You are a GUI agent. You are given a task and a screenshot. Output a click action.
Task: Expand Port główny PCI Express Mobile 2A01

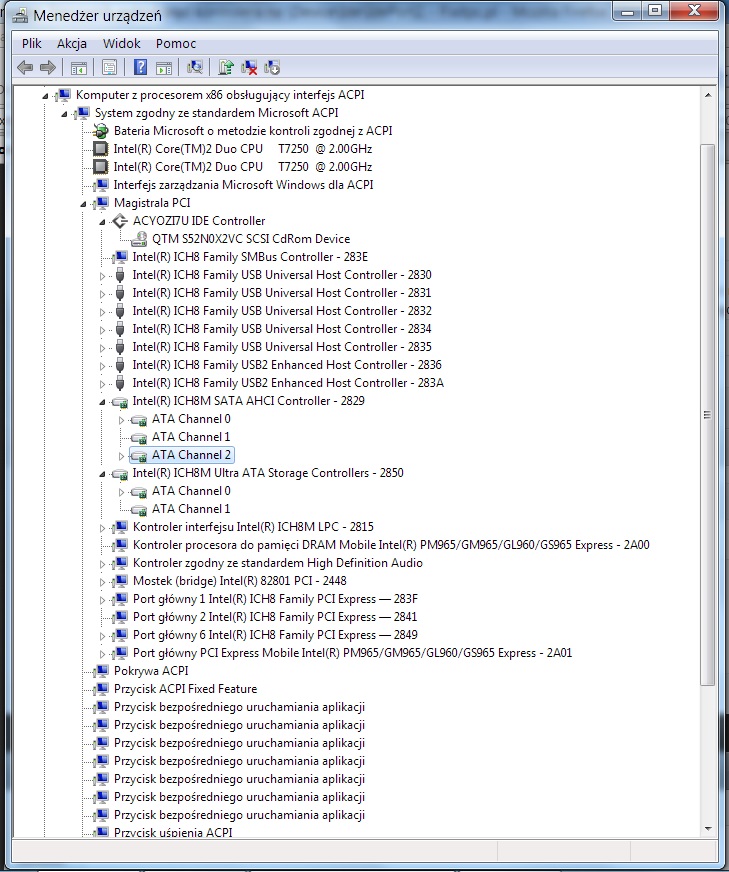(102, 654)
